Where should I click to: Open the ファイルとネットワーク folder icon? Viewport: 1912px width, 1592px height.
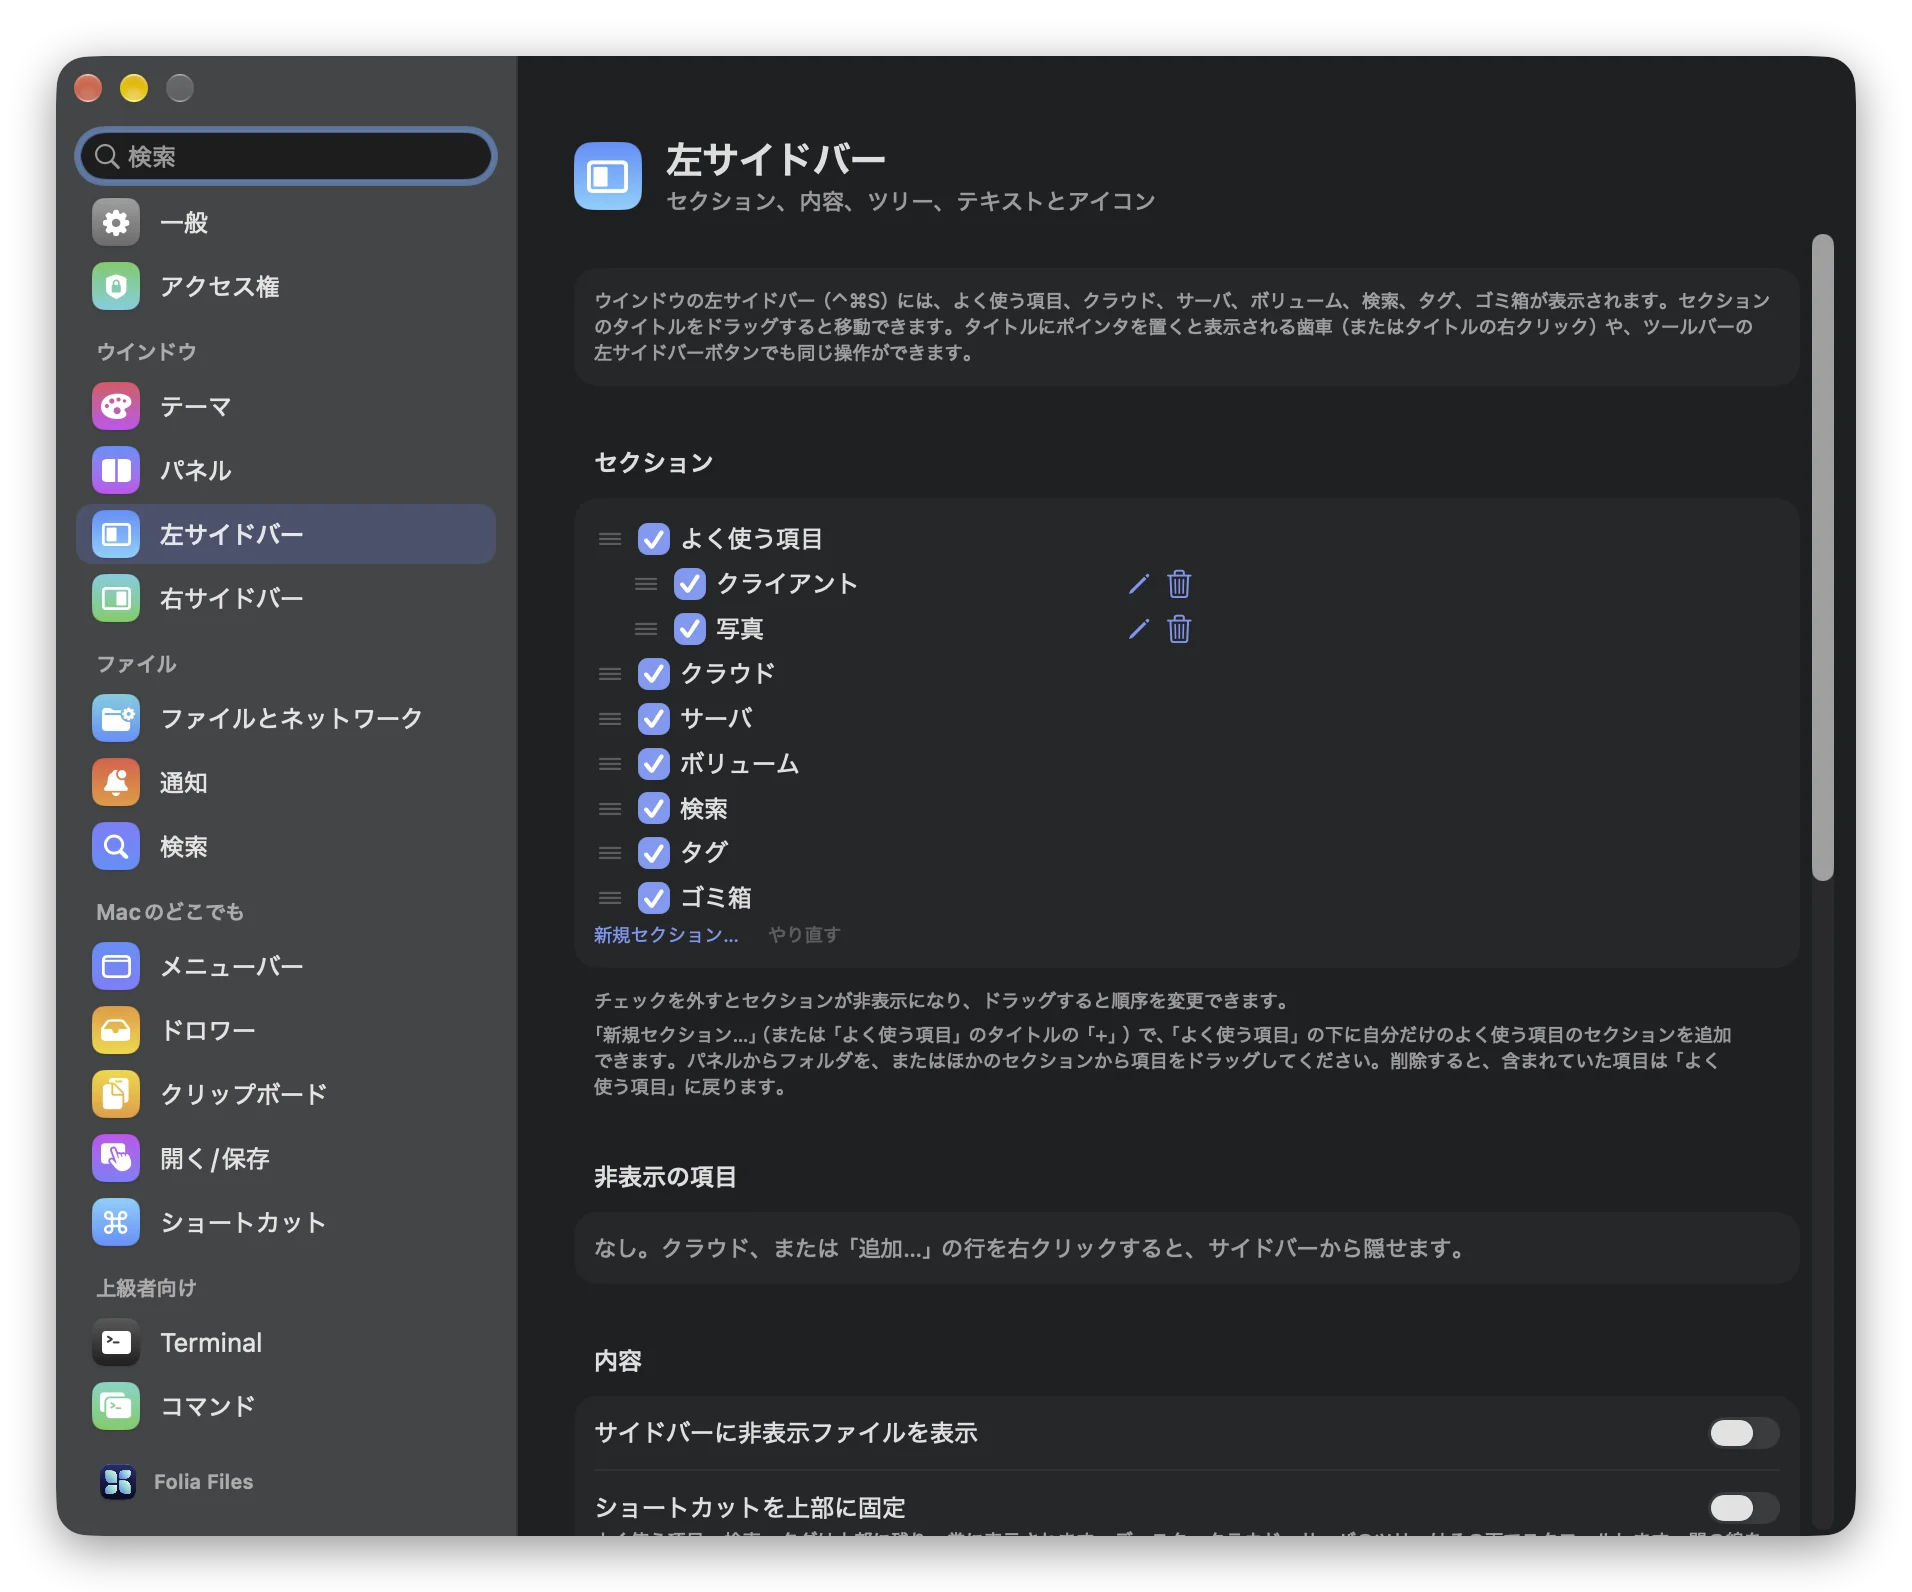[x=116, y=718]
